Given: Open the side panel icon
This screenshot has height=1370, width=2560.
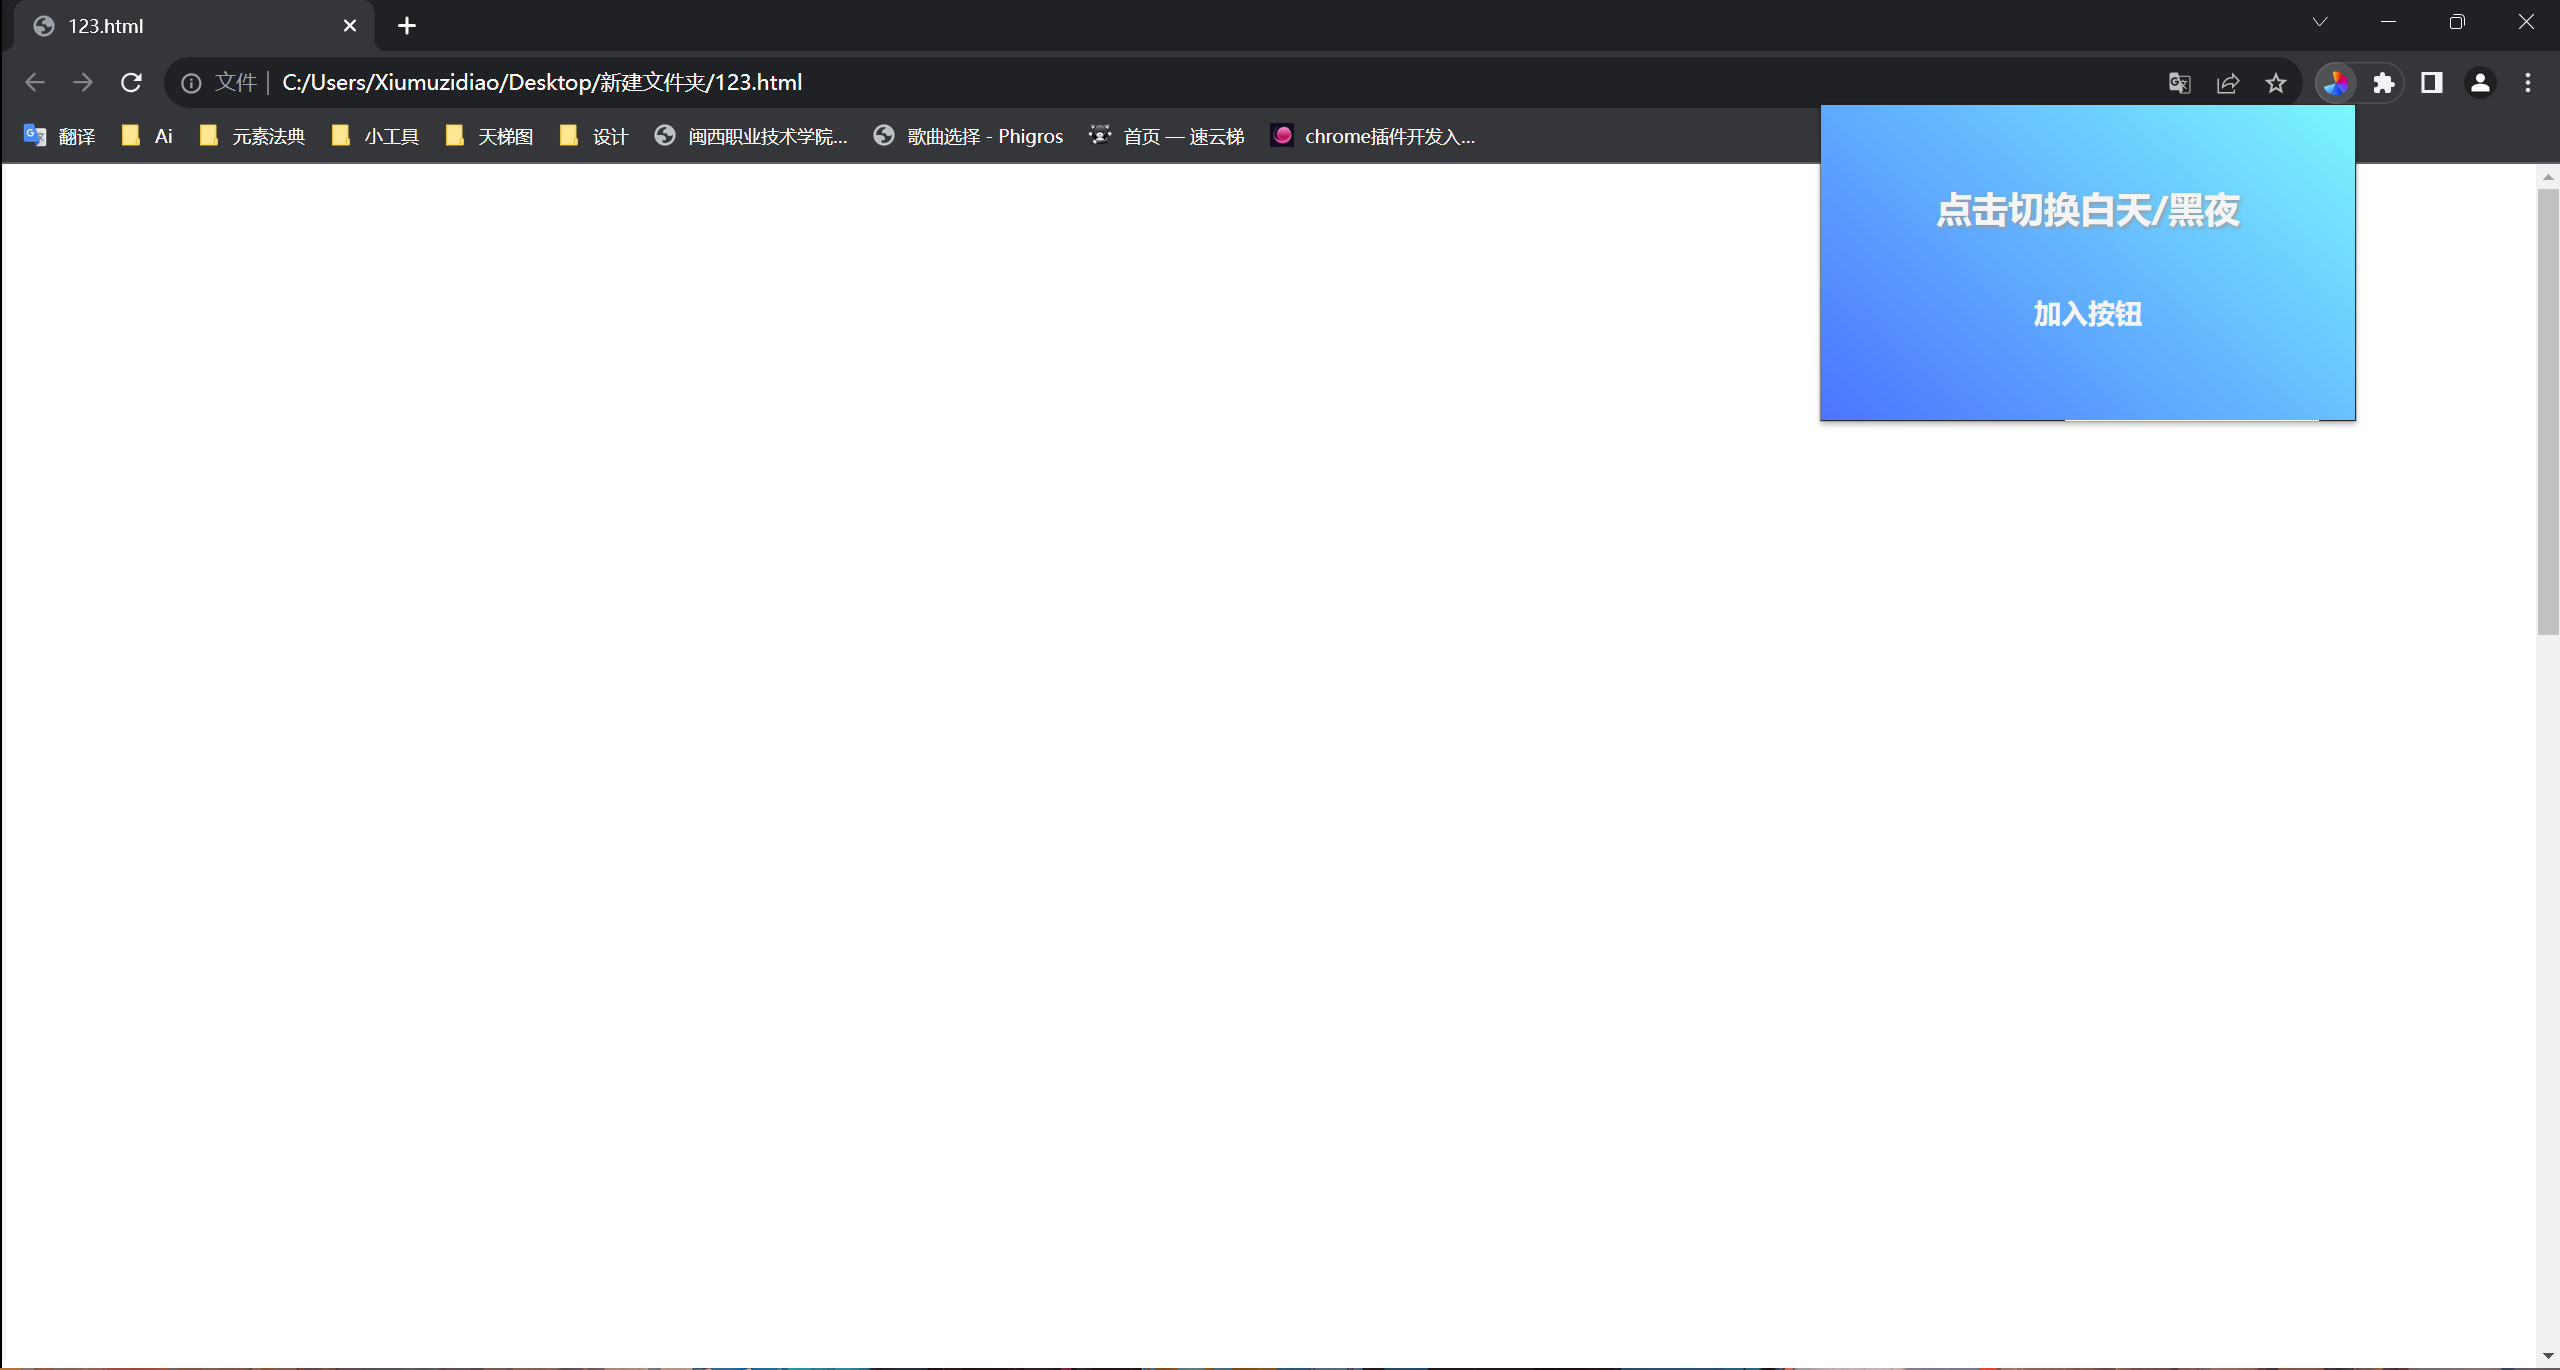Looking at the screenshot, I should [2432, 83].
